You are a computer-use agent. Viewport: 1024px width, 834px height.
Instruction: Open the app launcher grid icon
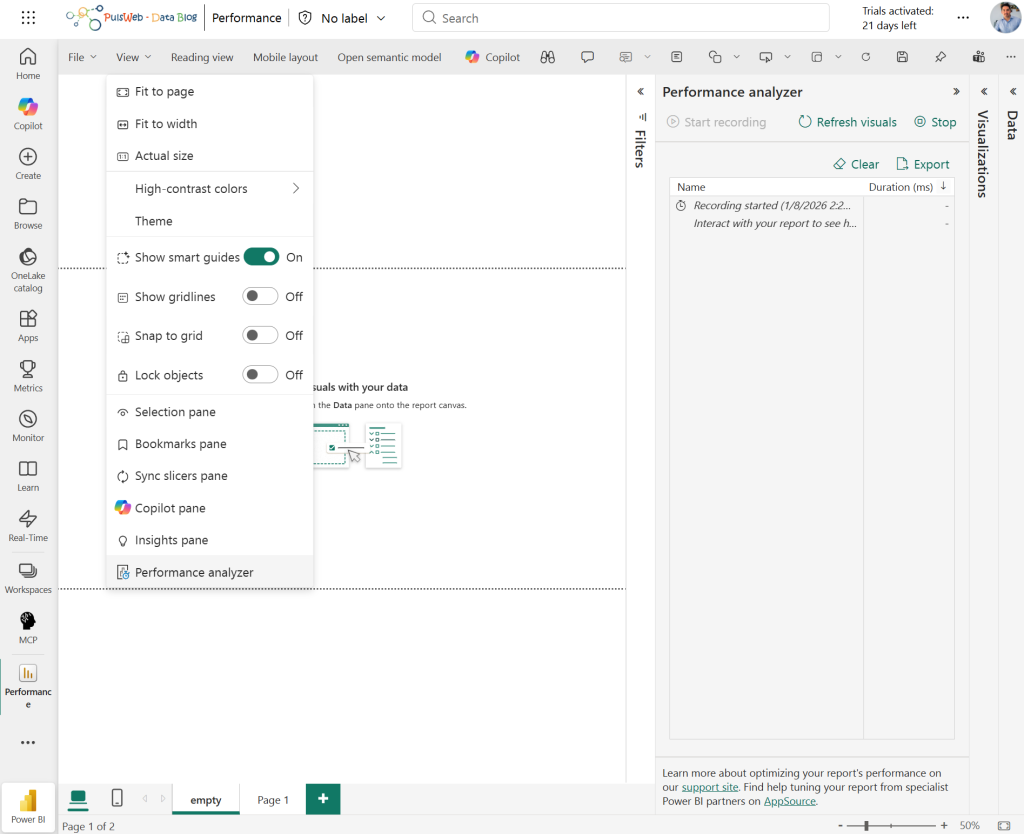[28, 18]
